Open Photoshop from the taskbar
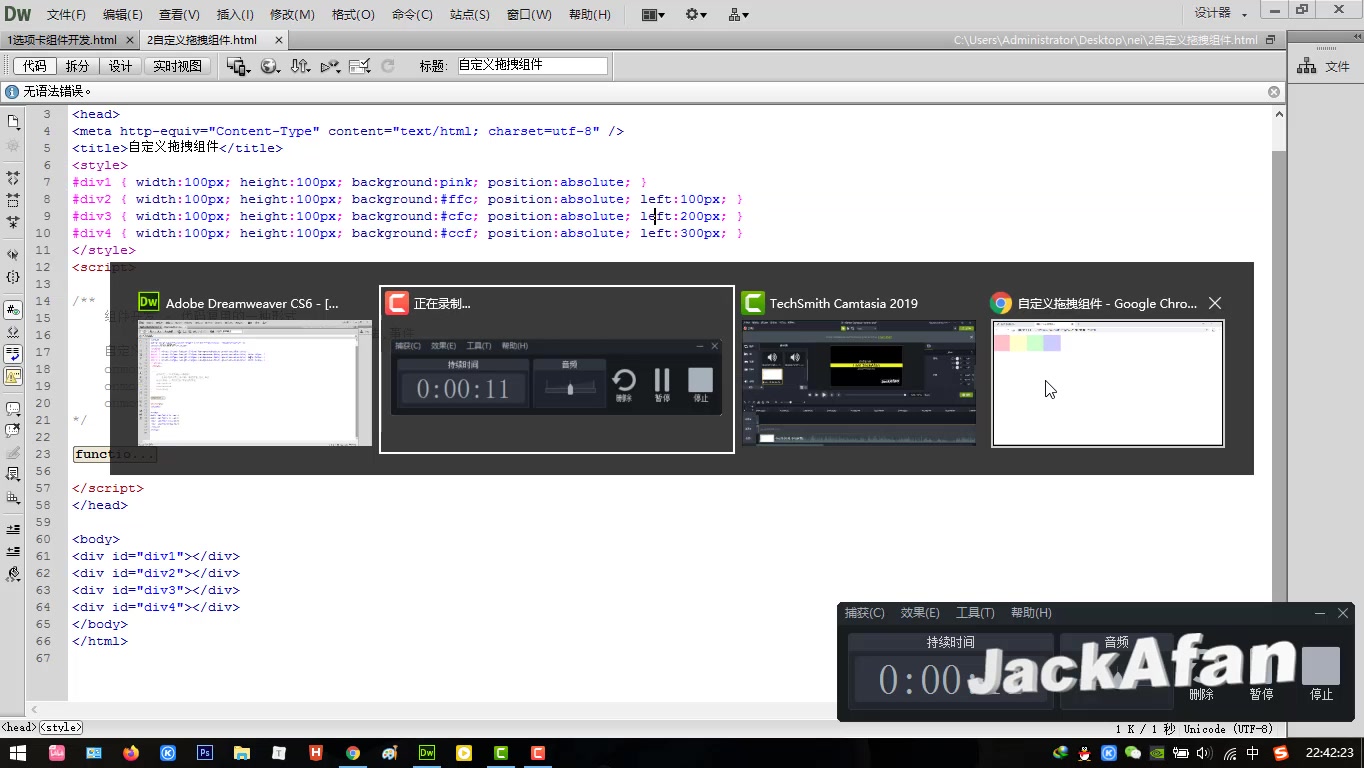 [205, 753]
